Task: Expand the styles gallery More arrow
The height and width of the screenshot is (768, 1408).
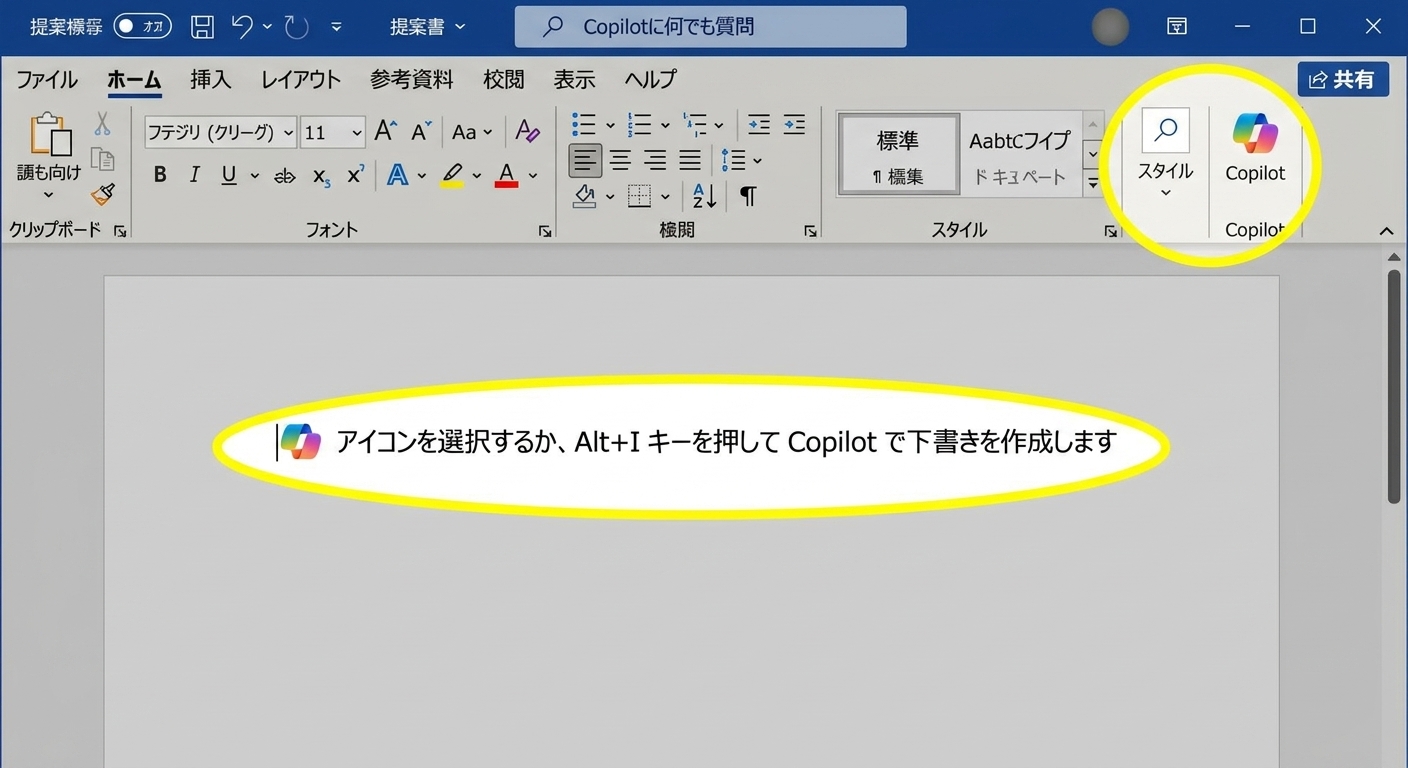Action: [x=1092, y=181]
